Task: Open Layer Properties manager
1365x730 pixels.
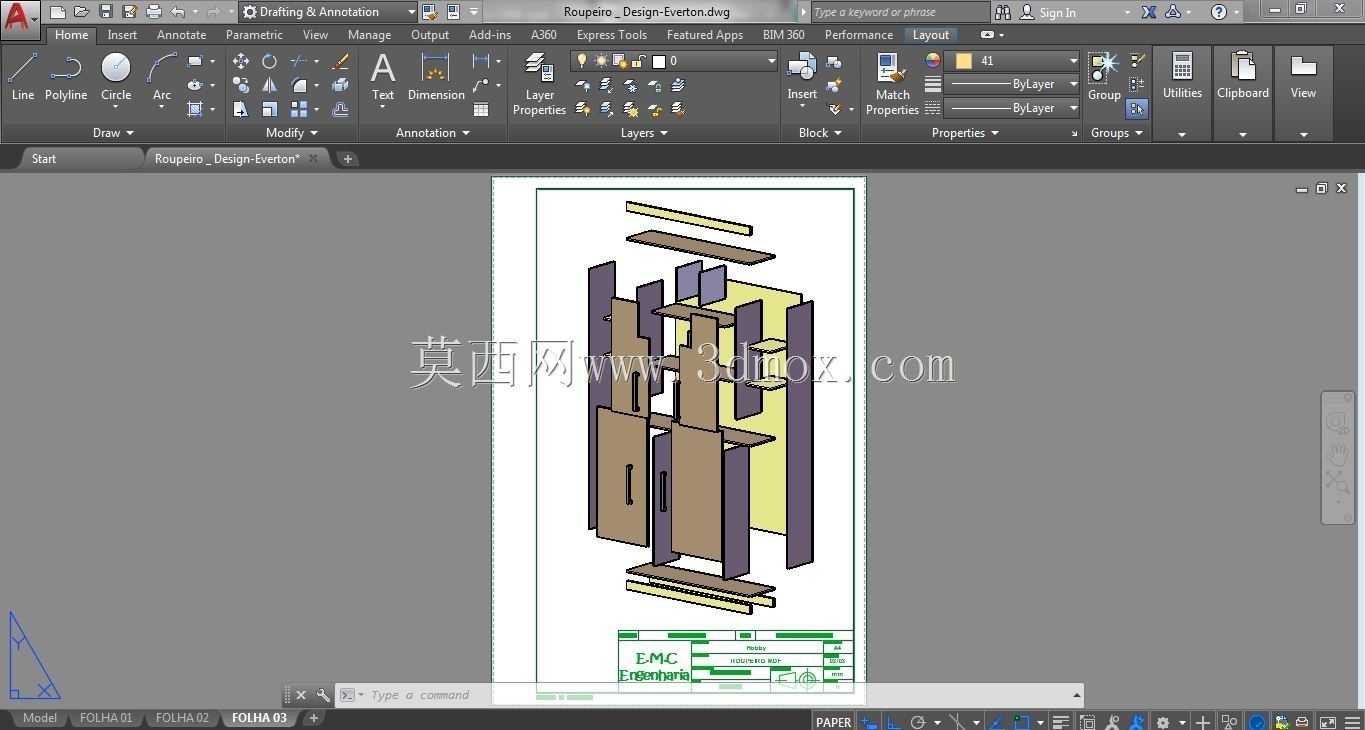Action: [539, 84]
